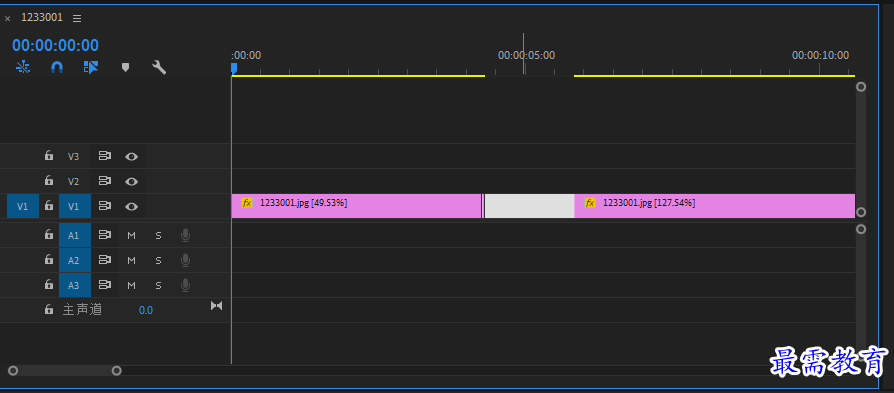Screen dimensions: 894x393
Task: Close the 1233001 sequence tab
Action: click(x=7, y=18)
